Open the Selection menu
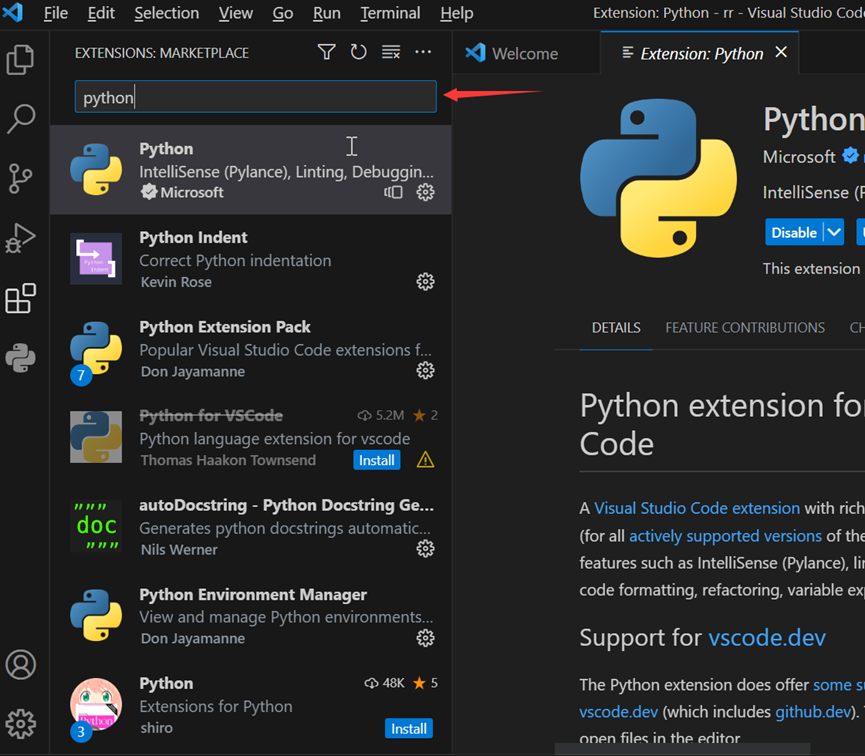 [x=167, y=13]
